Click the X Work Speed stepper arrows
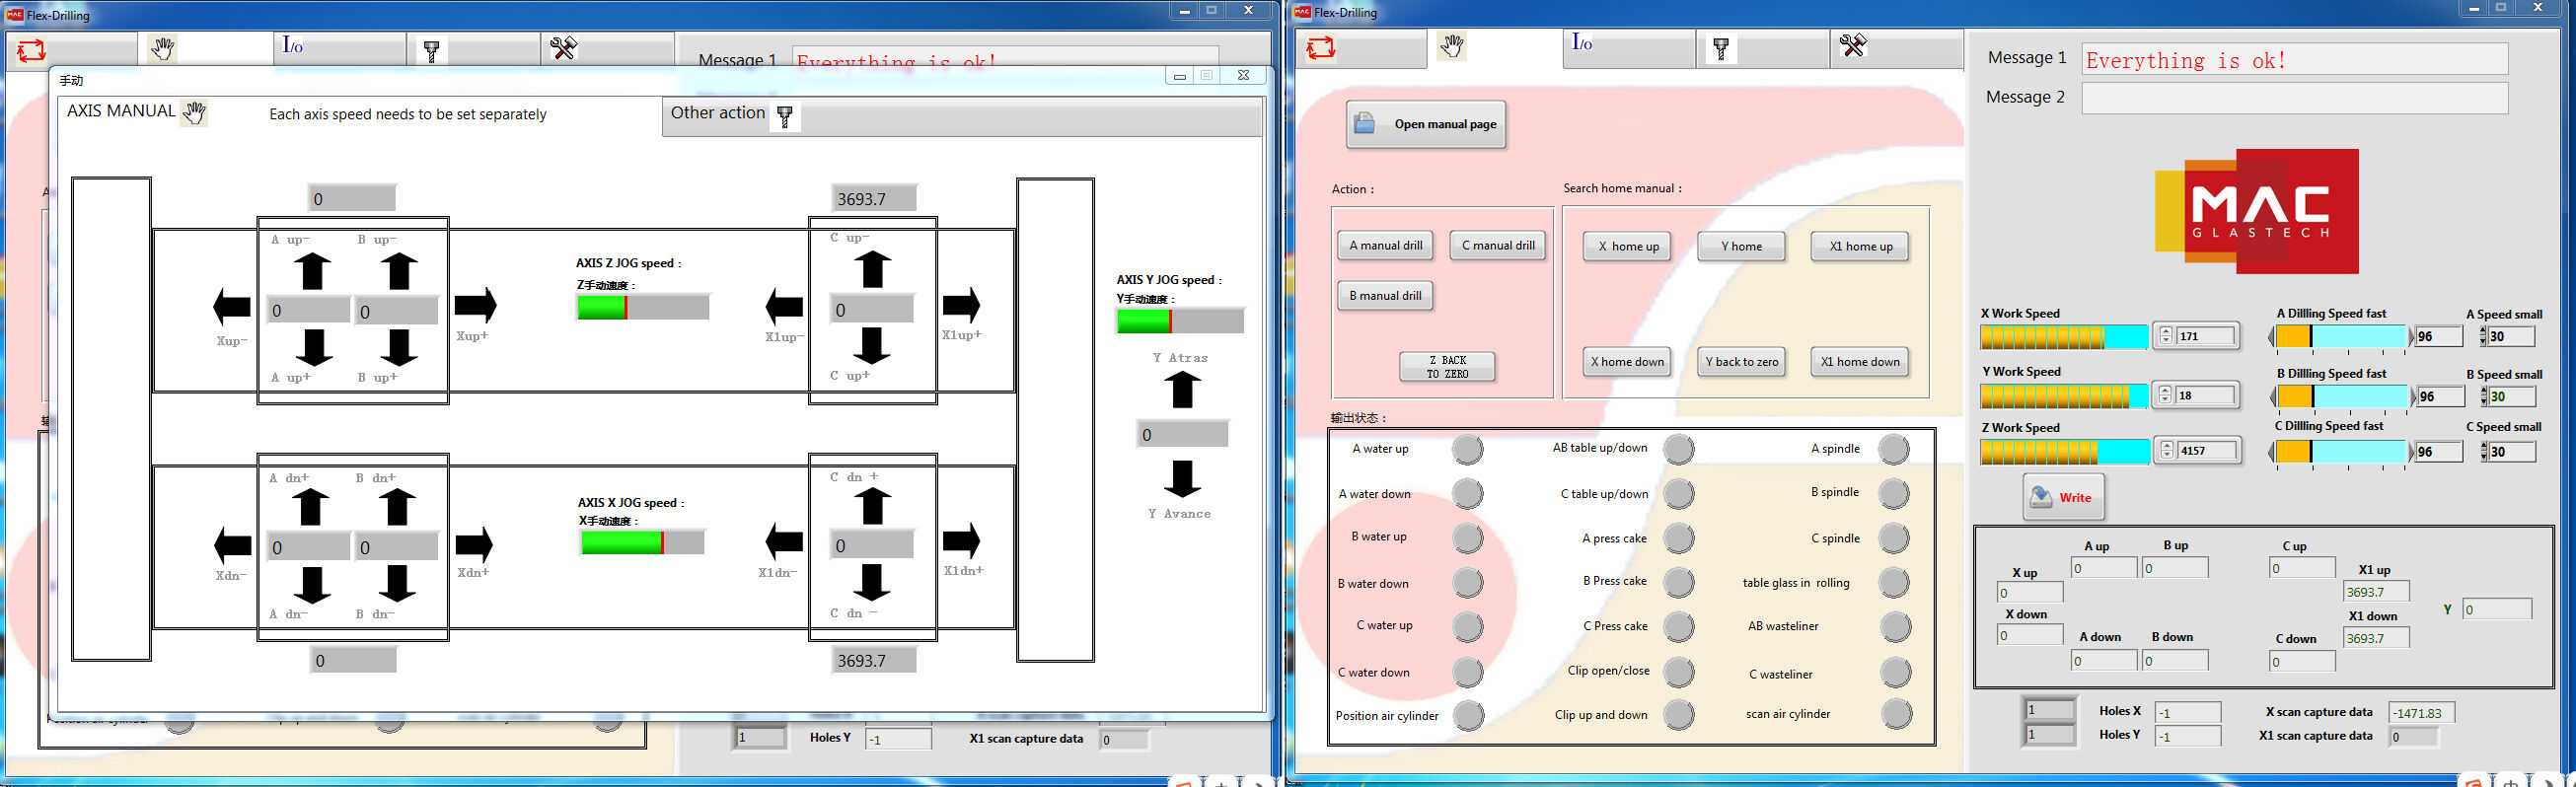Viewport: 2576px width, 787px height. (x=2166, y=336)
